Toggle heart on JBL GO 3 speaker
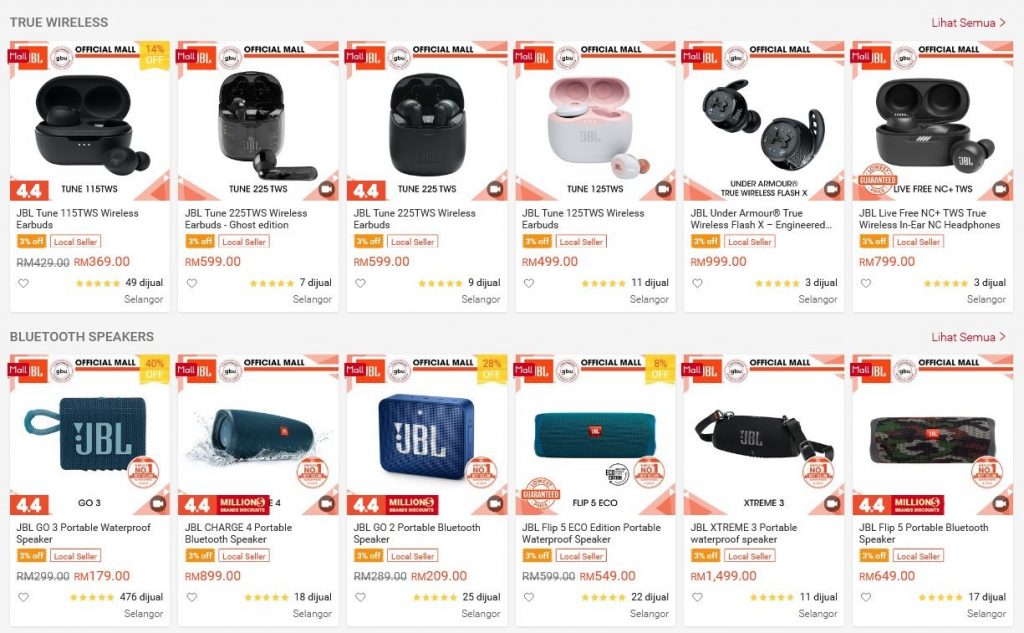This screenshot has height=633, width=1024. pyautogui.click(x=23, y=597)
